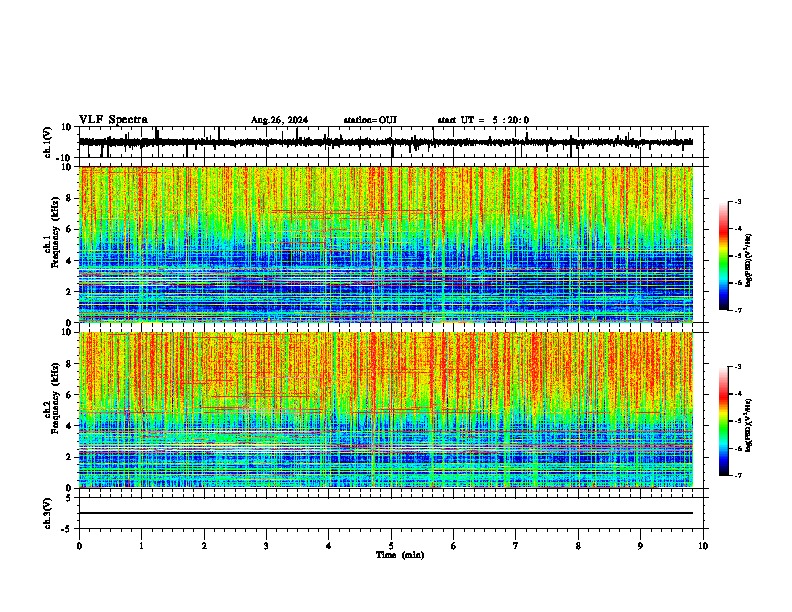Click the time axis tick label "5"
The height and width of the screenshot is (612, 792).
pos(391,546)
